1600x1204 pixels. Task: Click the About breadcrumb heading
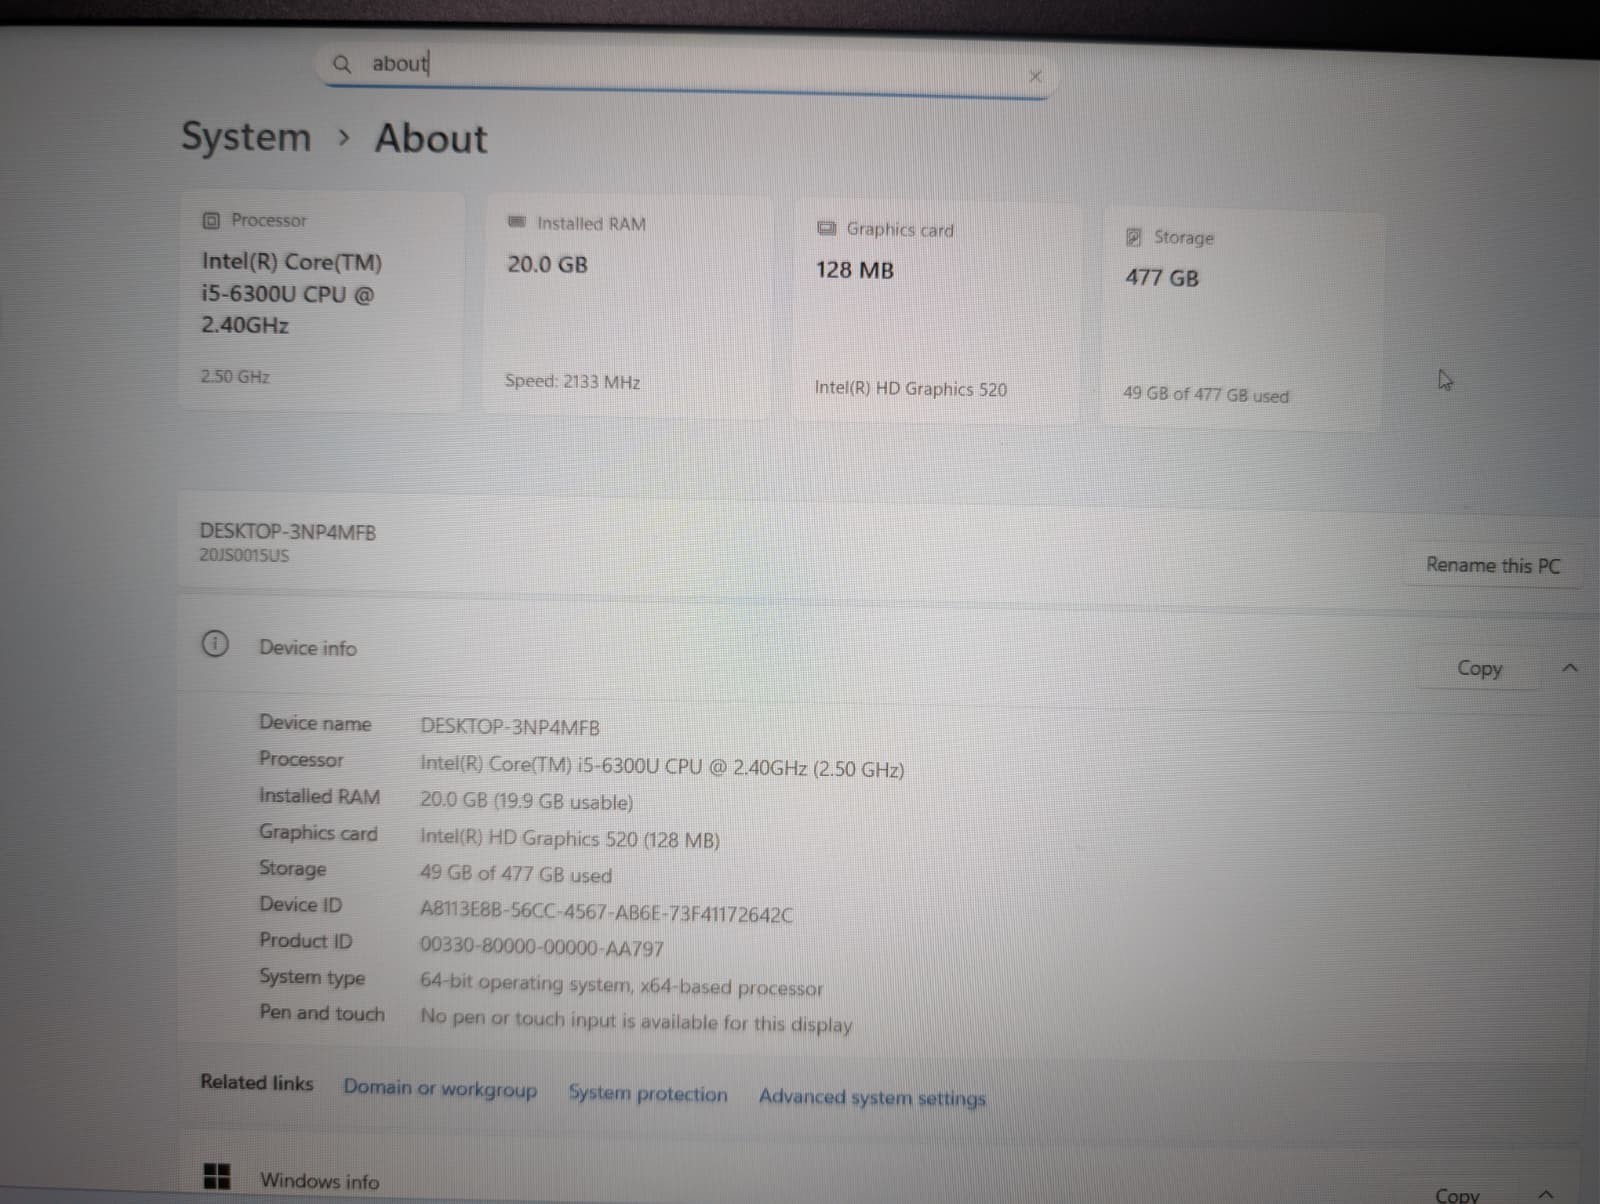pyautogui.click(x=431, y=138)
